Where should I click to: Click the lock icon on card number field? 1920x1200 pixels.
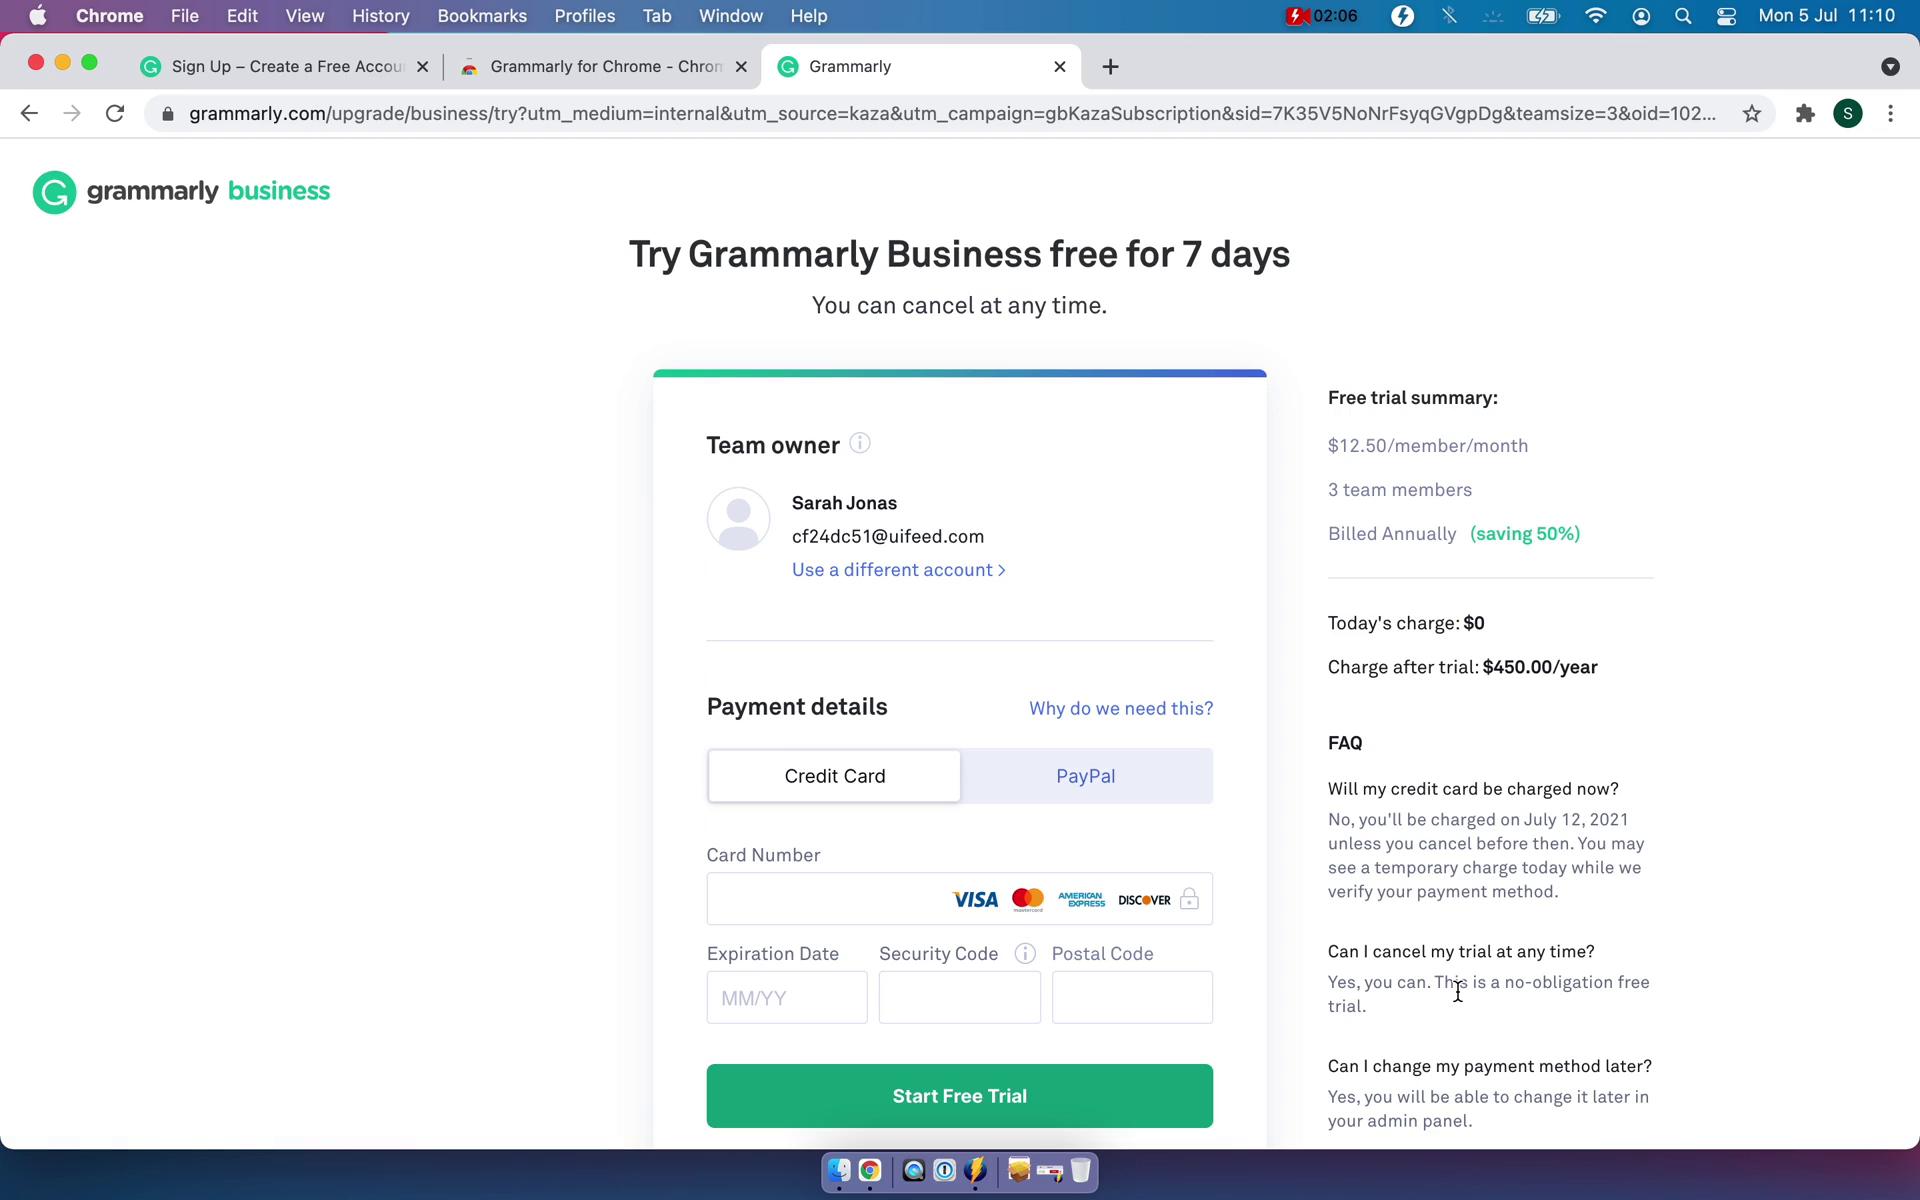1189,899
